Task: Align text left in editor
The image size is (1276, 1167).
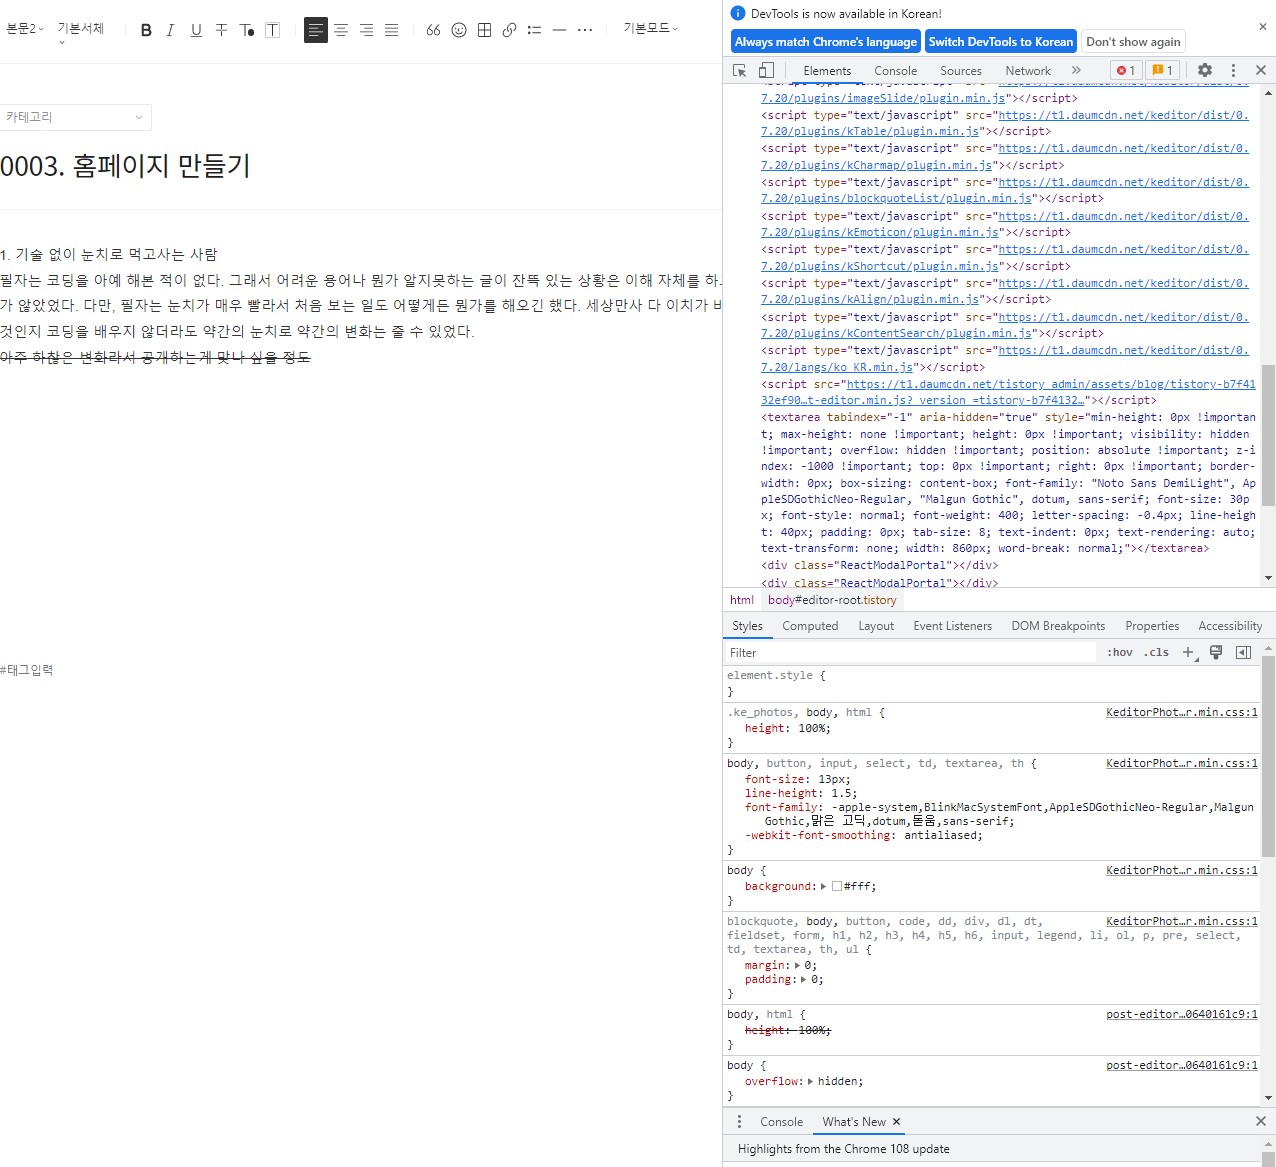Action: 316,30
